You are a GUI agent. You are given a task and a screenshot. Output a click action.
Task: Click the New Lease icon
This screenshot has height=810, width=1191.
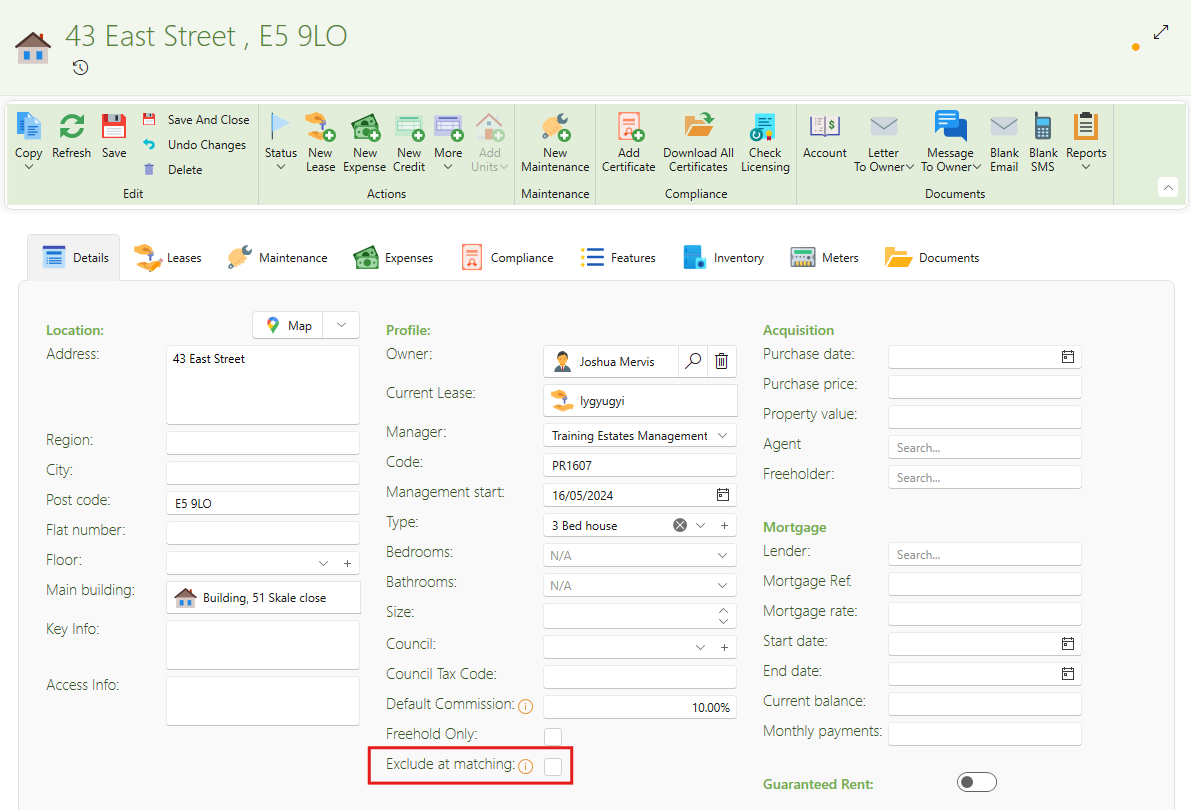320,127
